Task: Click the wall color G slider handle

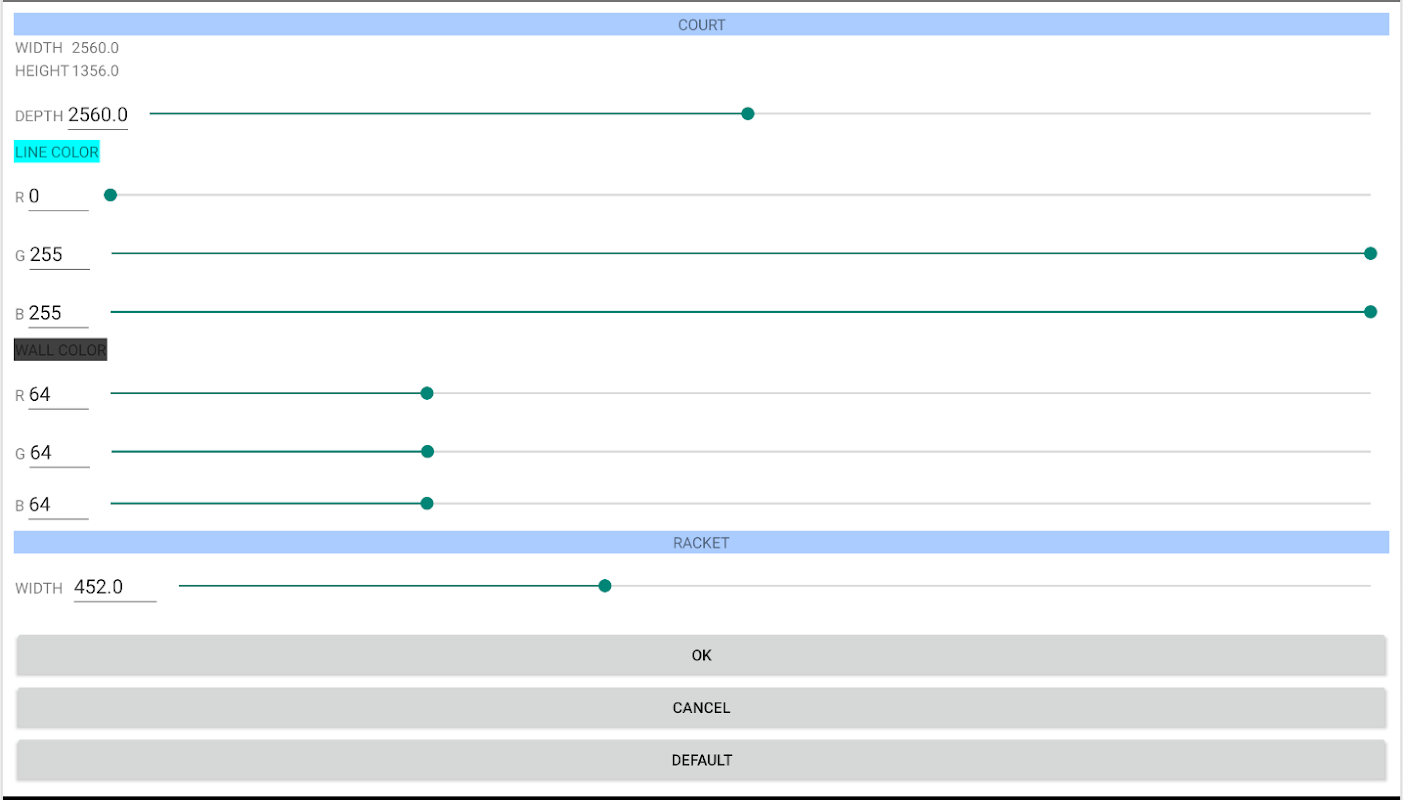Action: pos(427,452)
